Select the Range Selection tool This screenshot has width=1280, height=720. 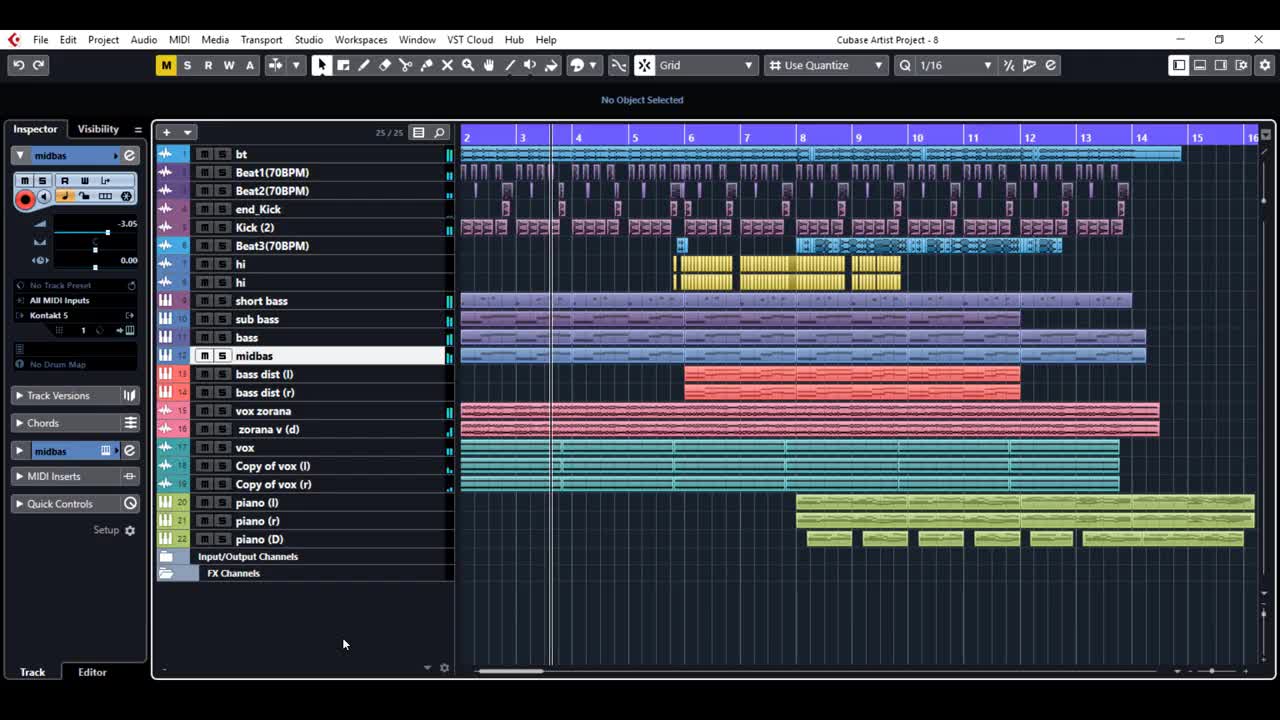(x=343, y=65)
